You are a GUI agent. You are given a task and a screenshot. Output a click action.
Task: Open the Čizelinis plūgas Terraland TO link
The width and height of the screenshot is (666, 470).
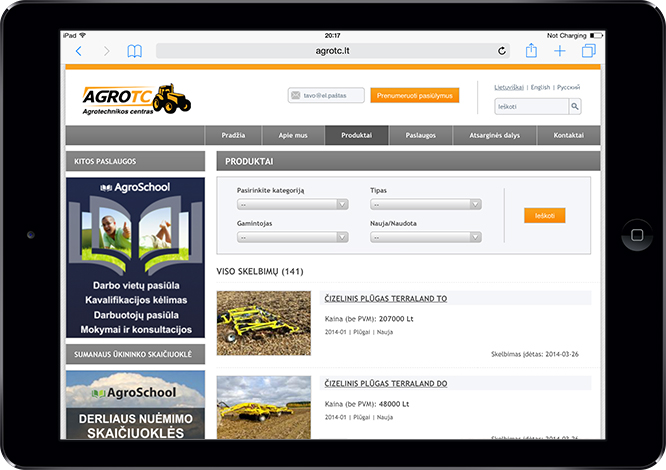point(386,298)
